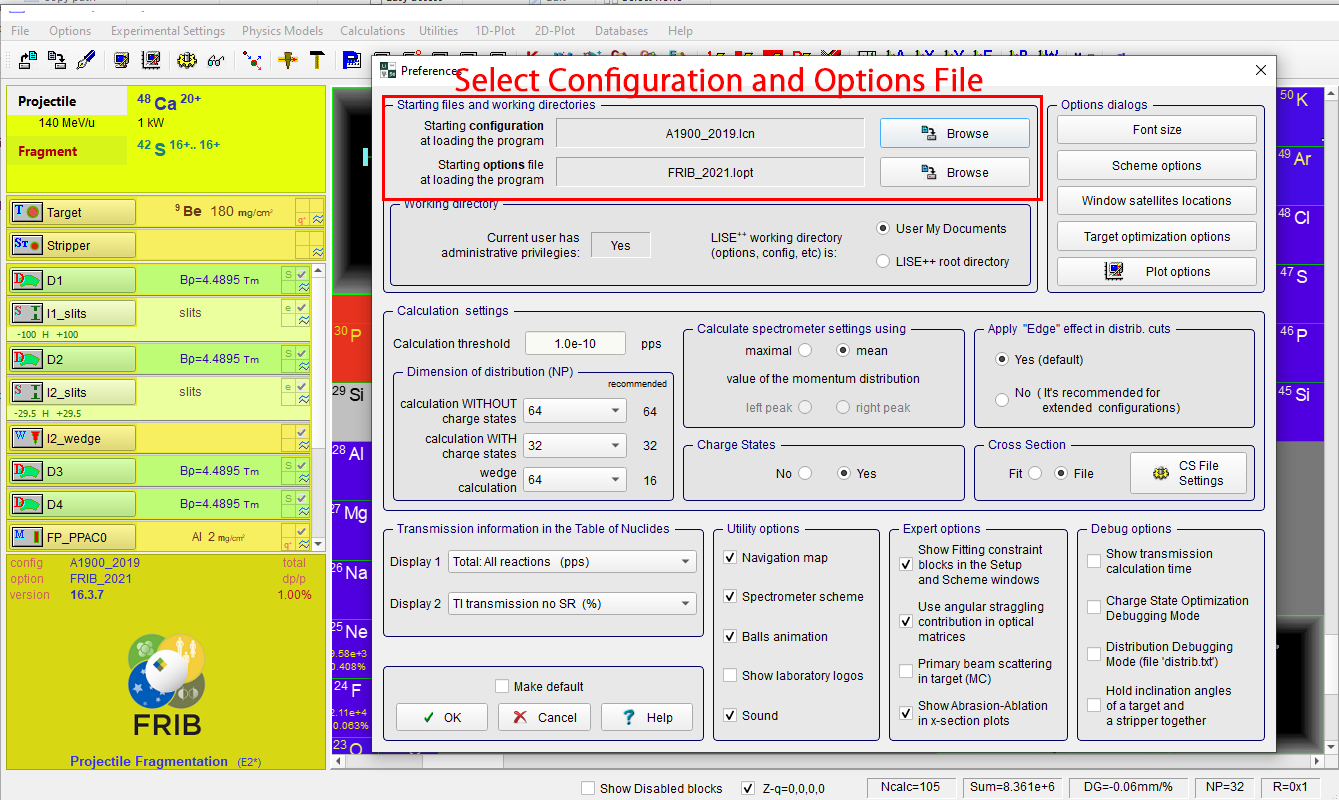Image resolution: width=1339 pixels, height=800 pixels.
Task: Open the Physics Models menu
Action: click(282, 31)
